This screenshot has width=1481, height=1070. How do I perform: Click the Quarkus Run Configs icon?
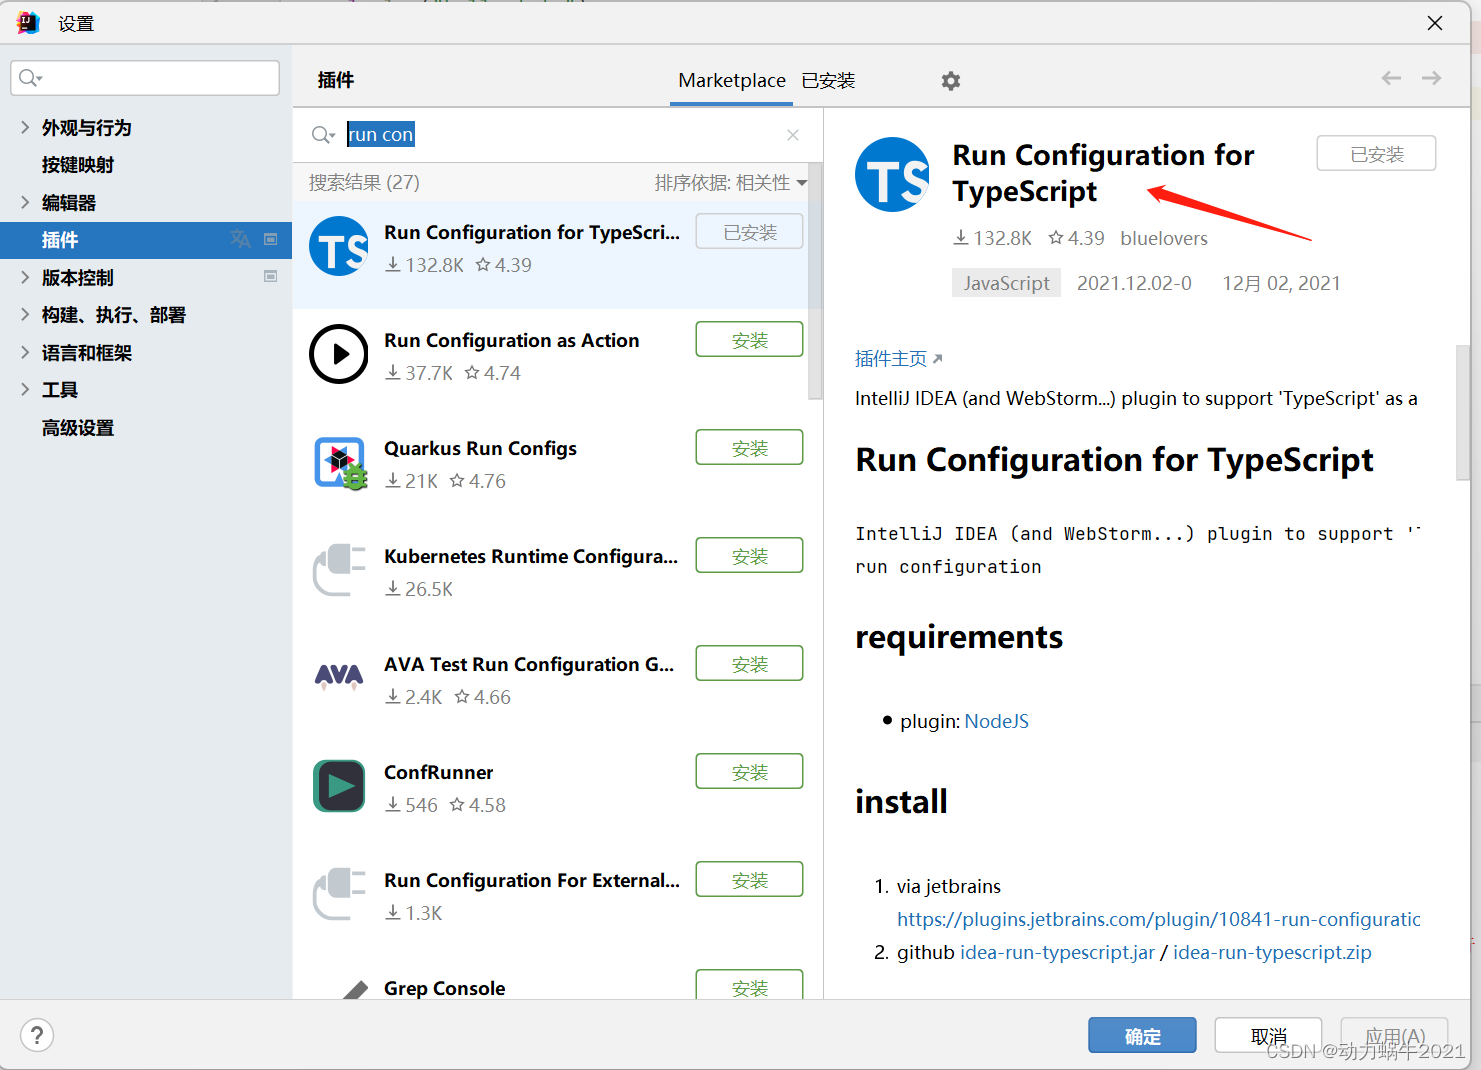pyautogui.click(x=340, y=463)
